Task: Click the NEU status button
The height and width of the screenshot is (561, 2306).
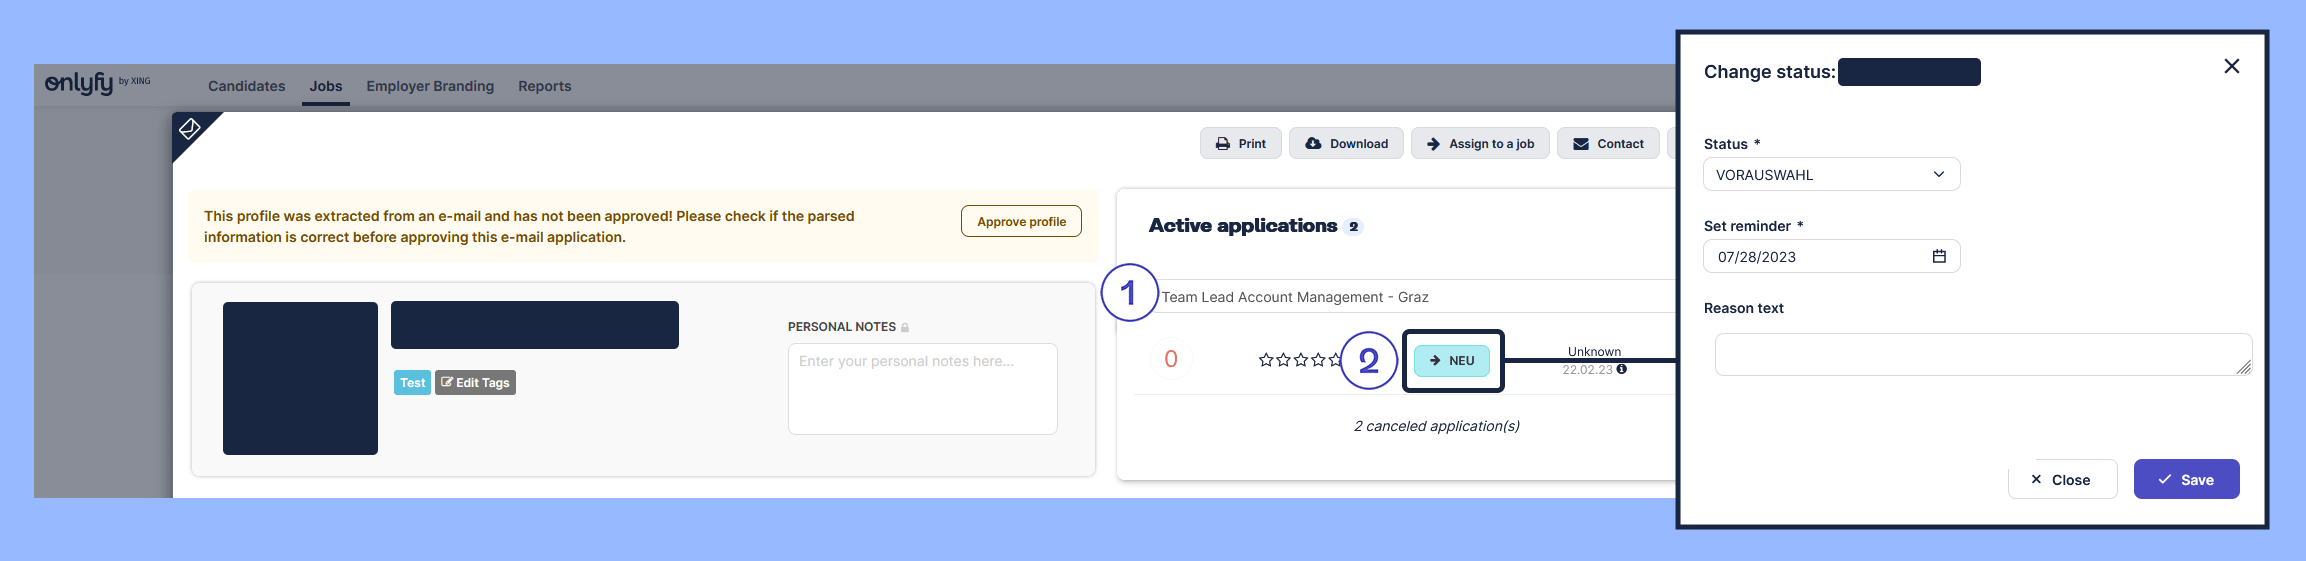Action: pyautogui.click(x=1452, y=361)
